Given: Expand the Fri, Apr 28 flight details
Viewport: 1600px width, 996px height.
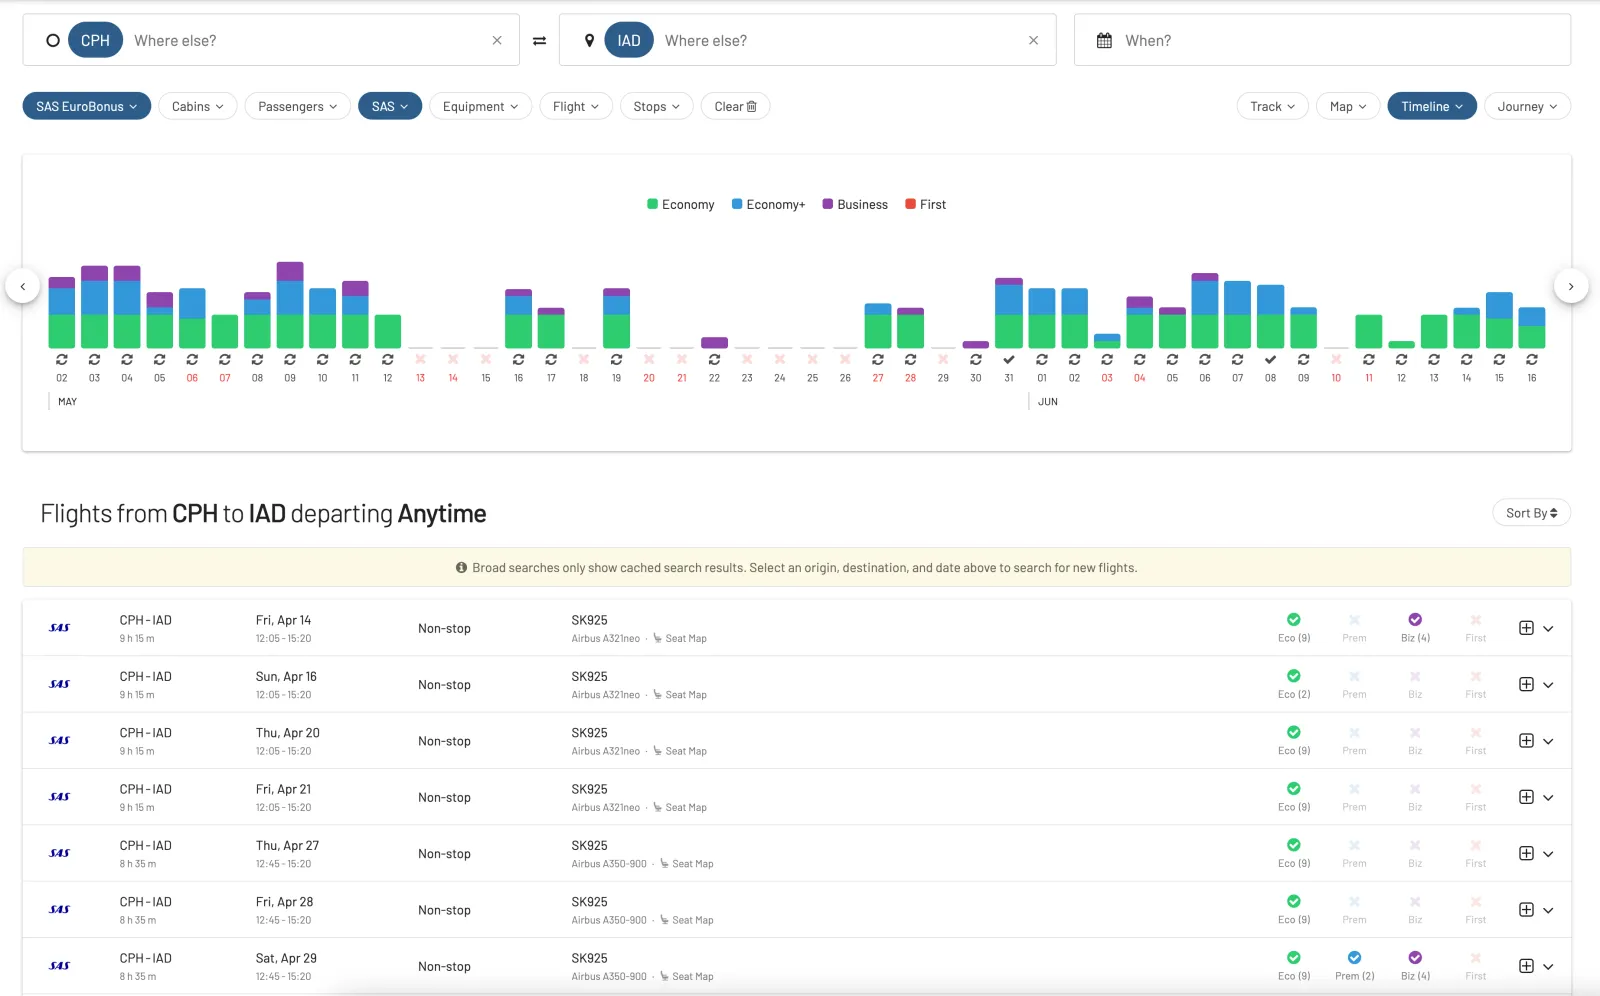Looking at the screenshot, I should [1548, 910].
